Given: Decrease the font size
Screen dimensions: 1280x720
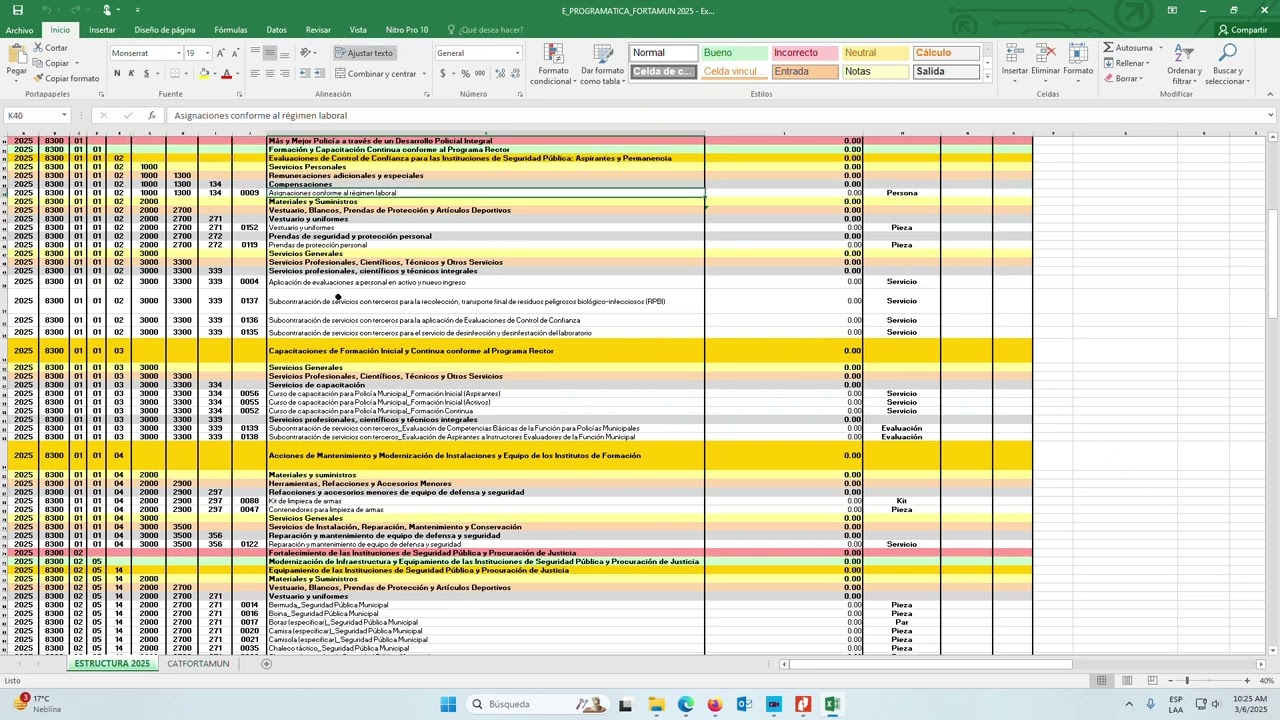Looking at the screenshot, I should point(237,53).
